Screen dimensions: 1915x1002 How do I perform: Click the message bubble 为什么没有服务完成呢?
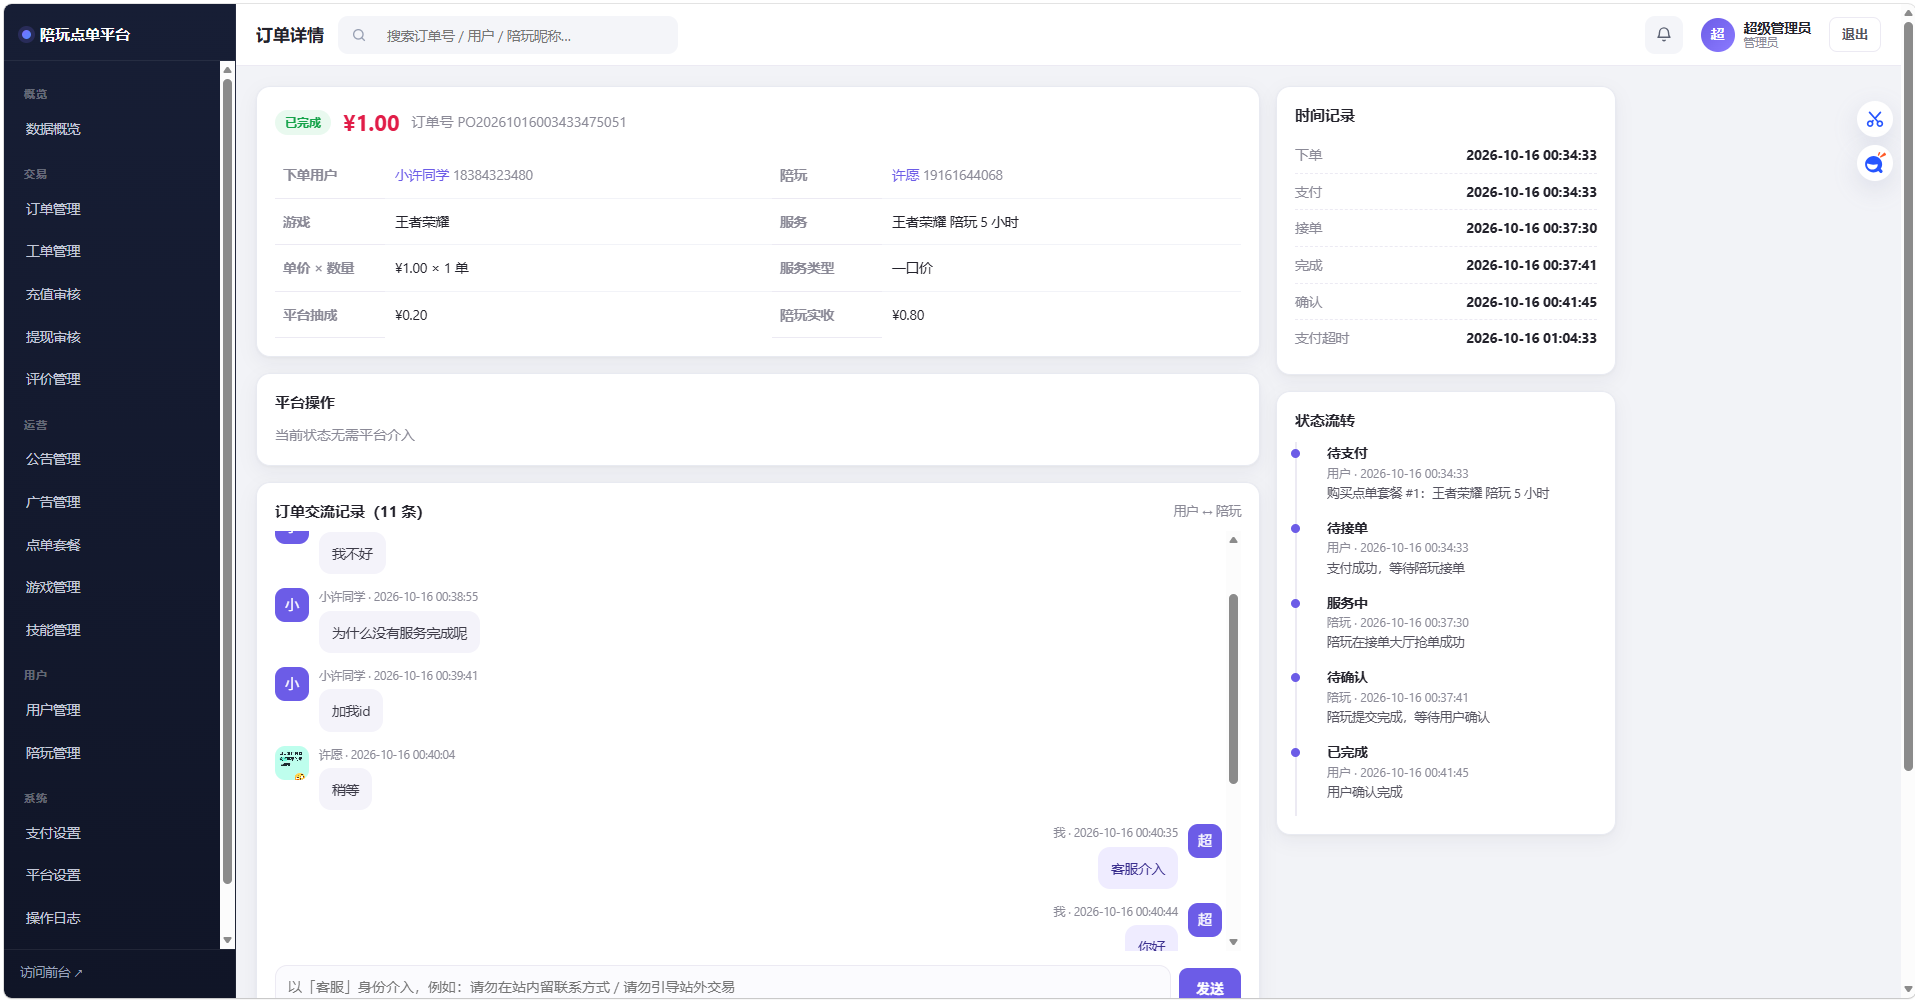tap(399, 633)
